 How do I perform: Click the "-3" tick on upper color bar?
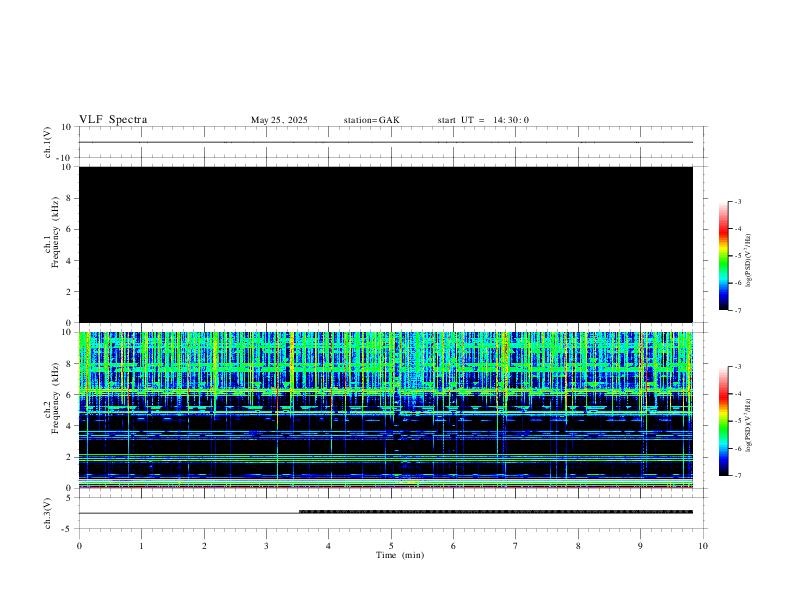[738, 201]
